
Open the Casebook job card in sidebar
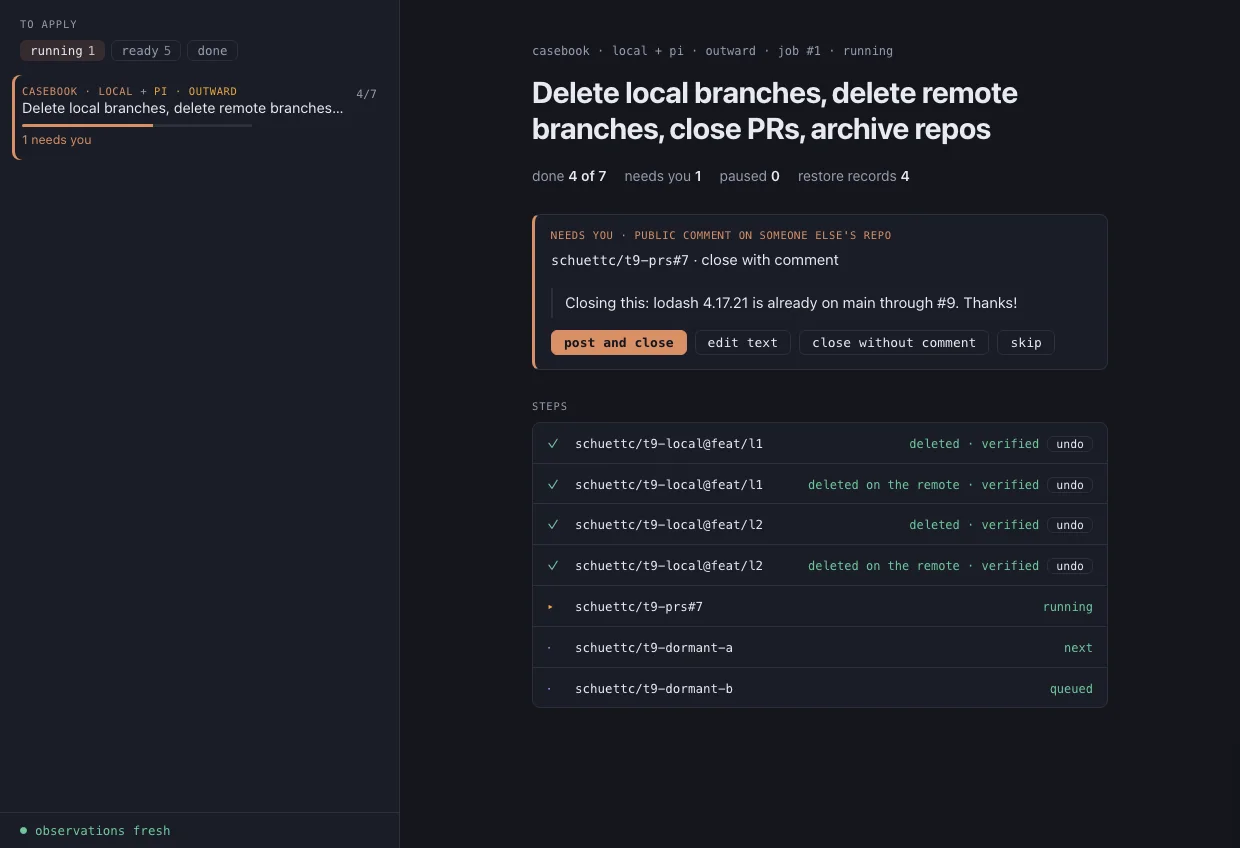[x=199, y=117]
